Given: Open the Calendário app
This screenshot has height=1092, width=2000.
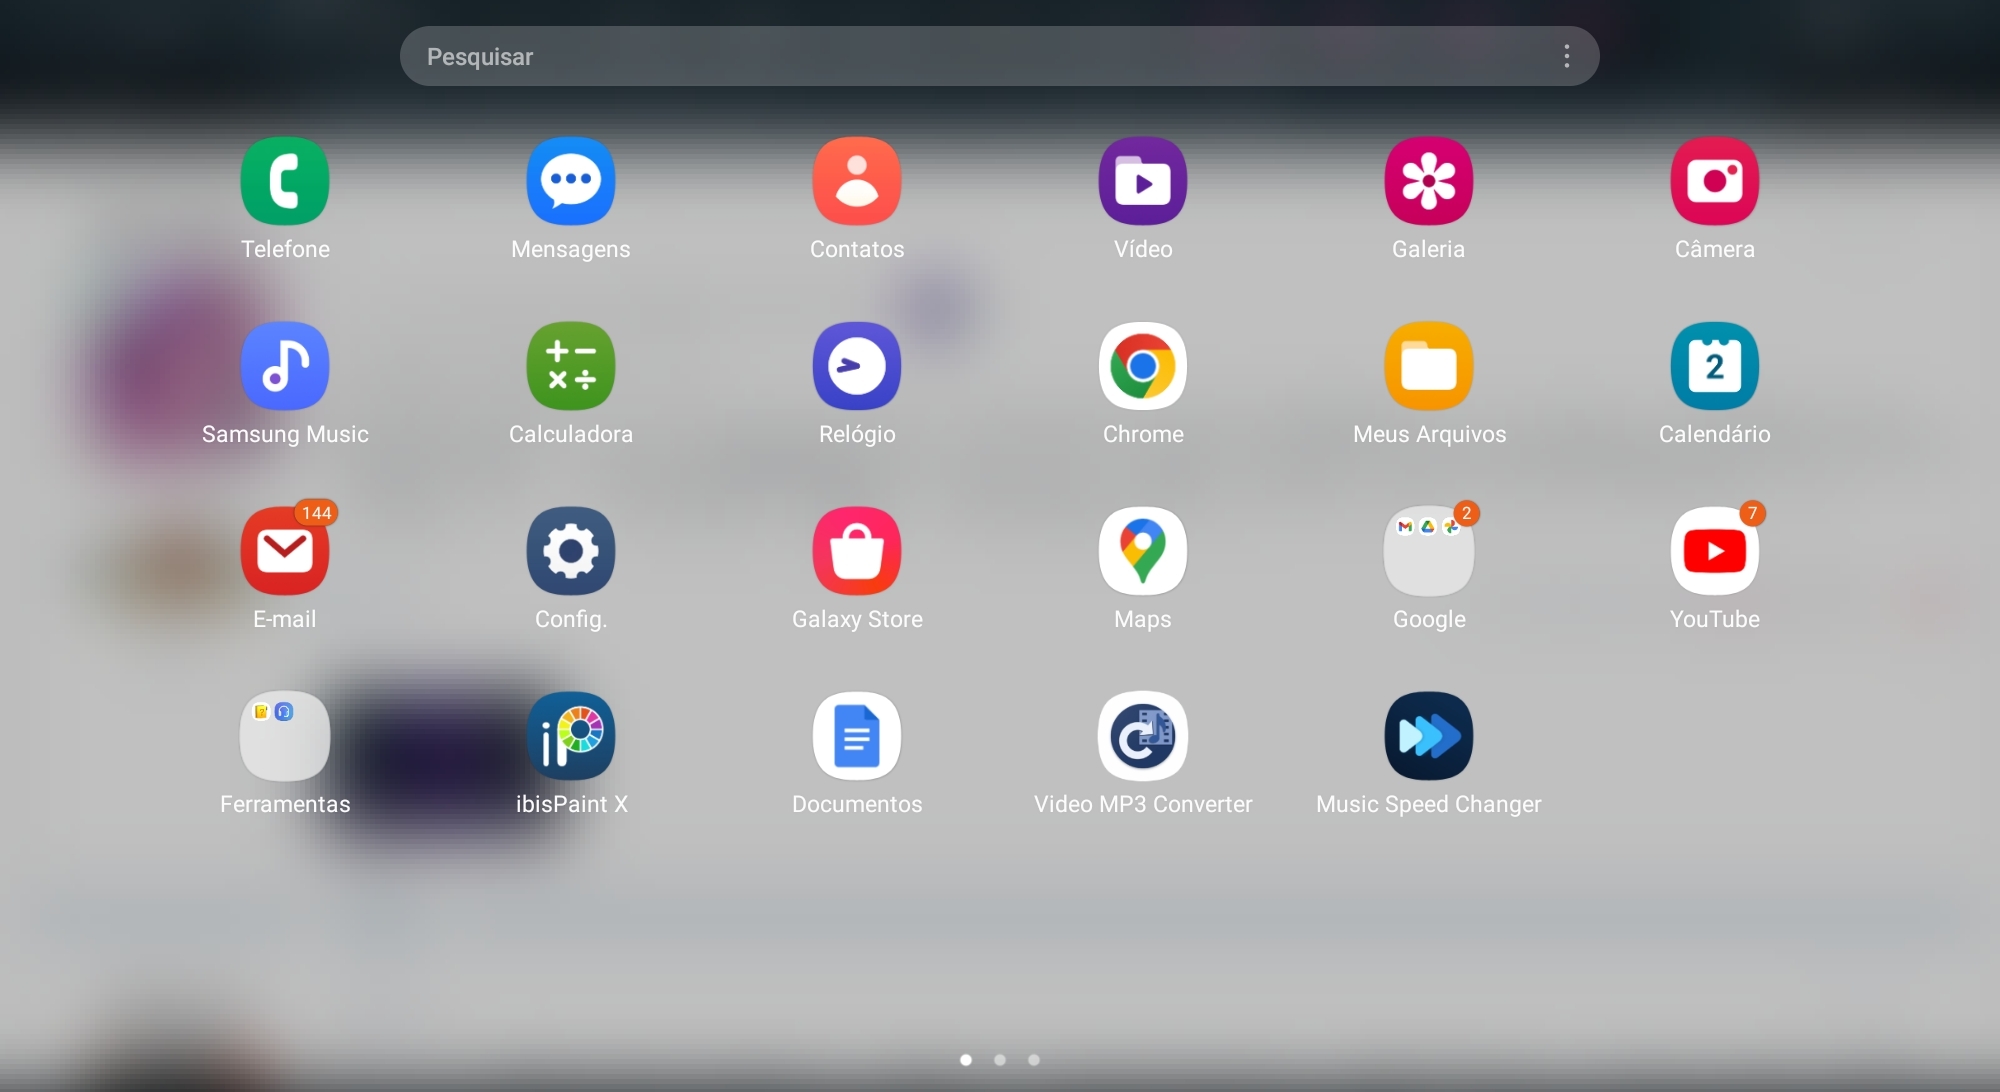Looking at the screenshot, I should [1715, 366].
